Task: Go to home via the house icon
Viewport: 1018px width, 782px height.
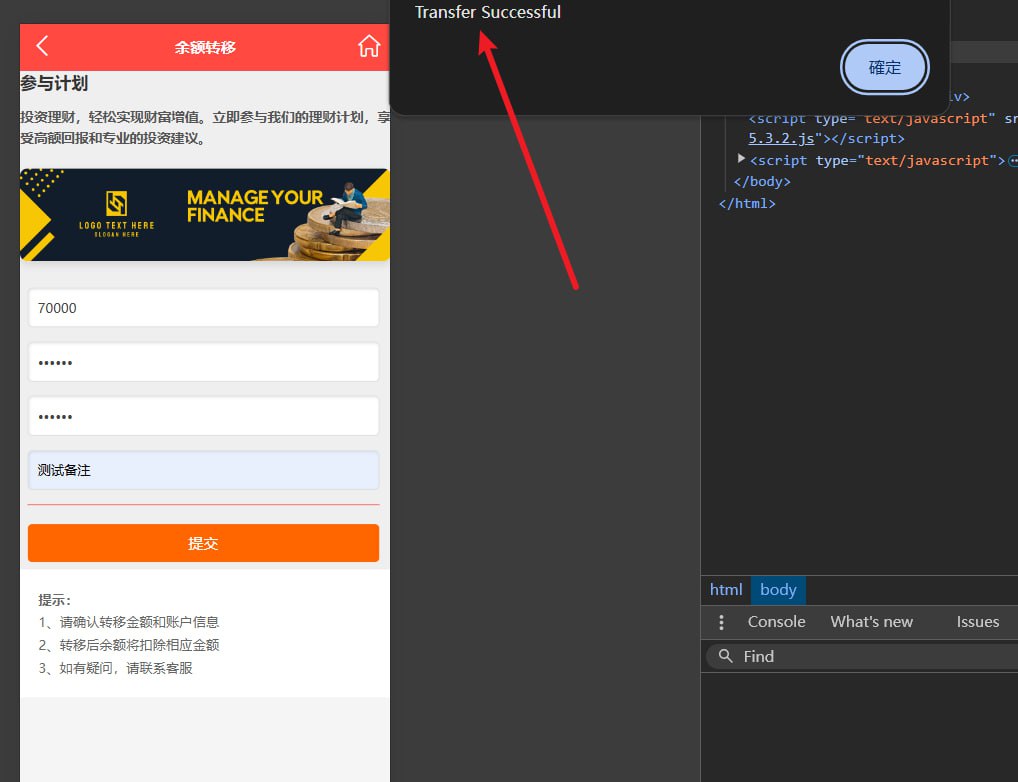Action: tap(369, 46)
